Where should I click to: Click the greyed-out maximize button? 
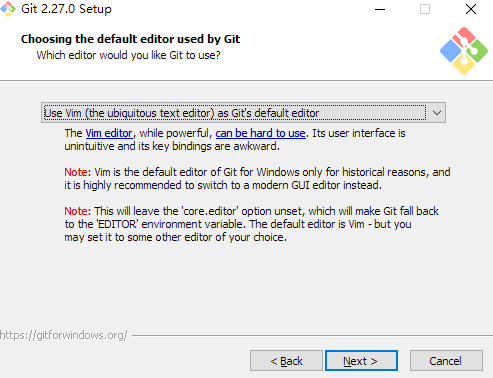425,9
